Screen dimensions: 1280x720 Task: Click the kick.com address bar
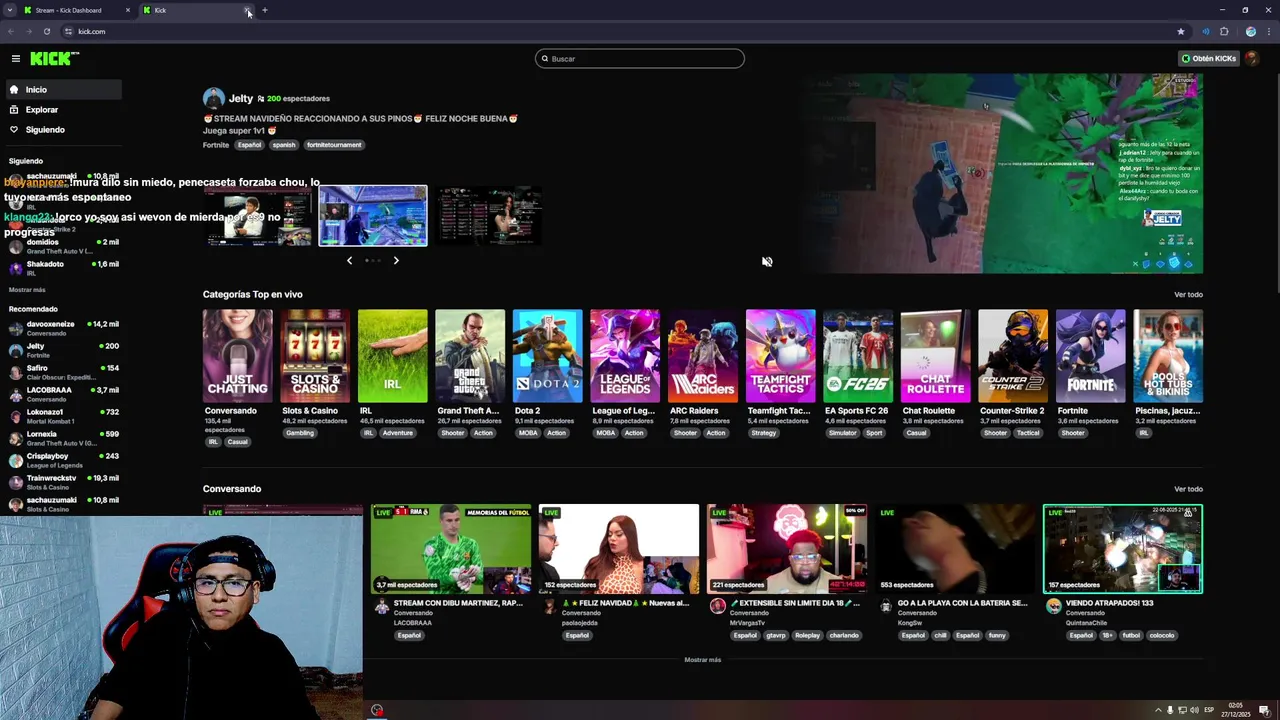[x=620, y=31]
